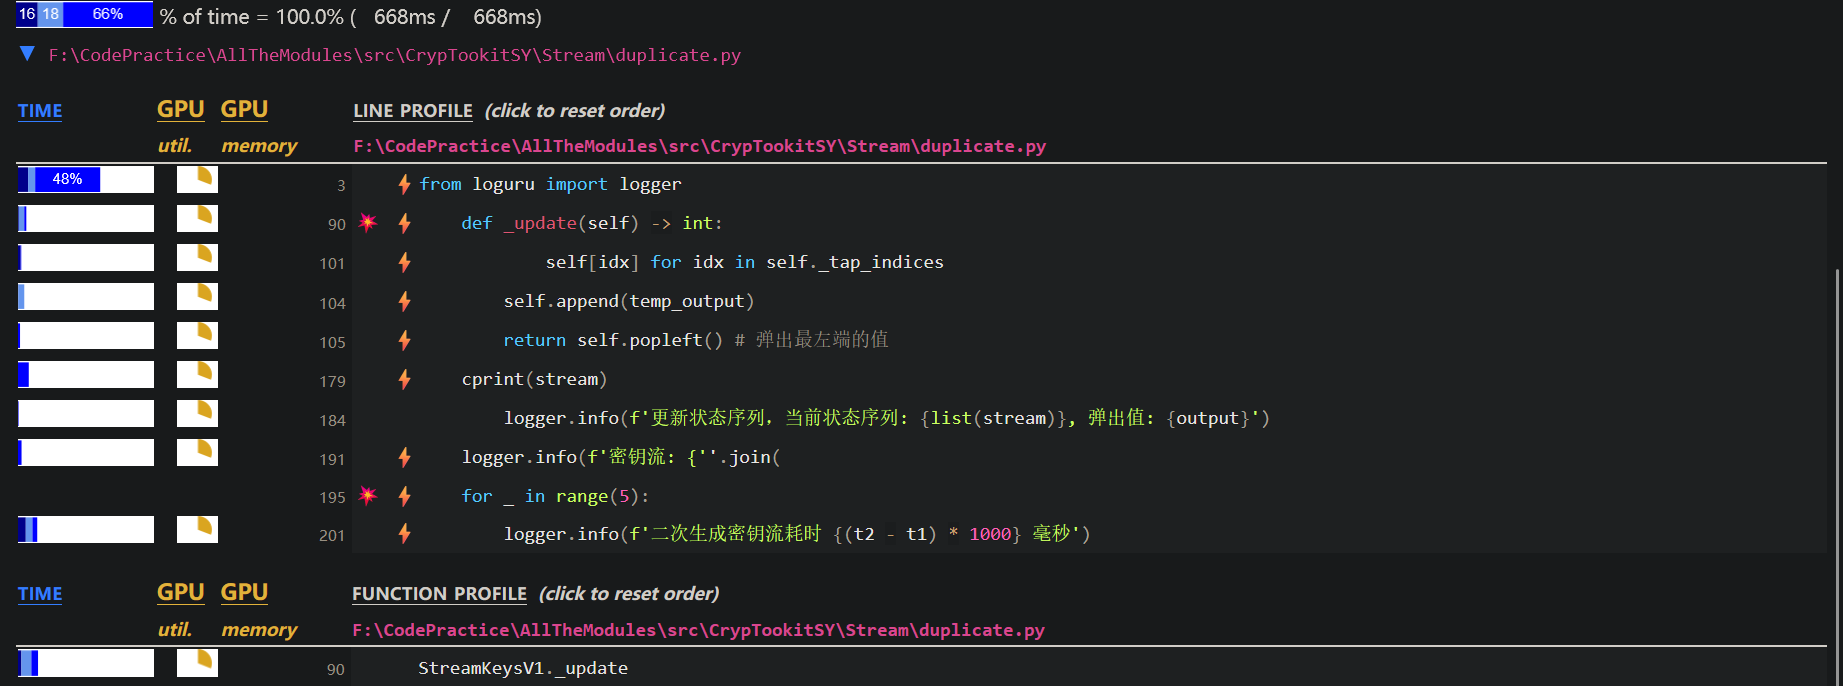The width and height of the screenshot is (1843, 686).
Task: Sort by TIME in the function profile
Action: click(40, 594)
